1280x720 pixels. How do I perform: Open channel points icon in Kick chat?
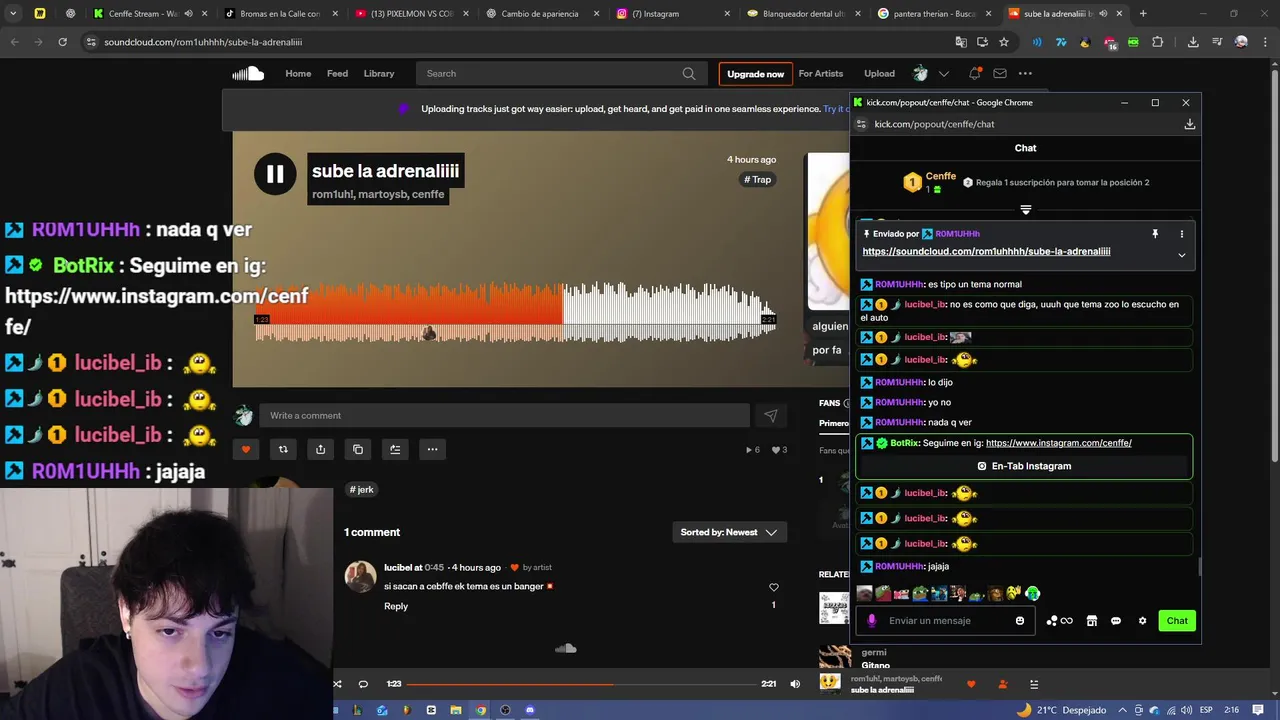coord(1059,621)
